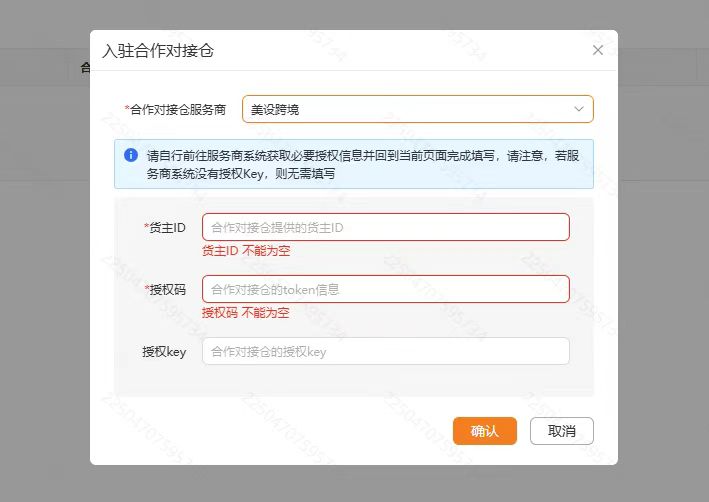Focus the 货主ID input field

click(x=386, y=227)
